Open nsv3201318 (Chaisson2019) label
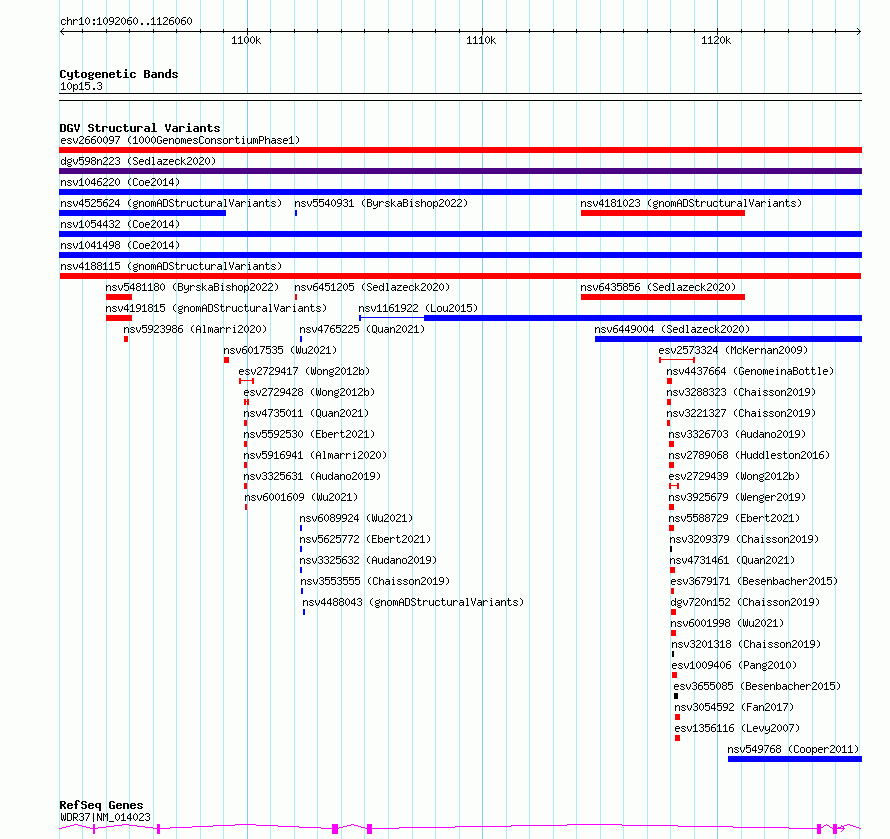Screen dimensions: 890x839 point(746,644)
